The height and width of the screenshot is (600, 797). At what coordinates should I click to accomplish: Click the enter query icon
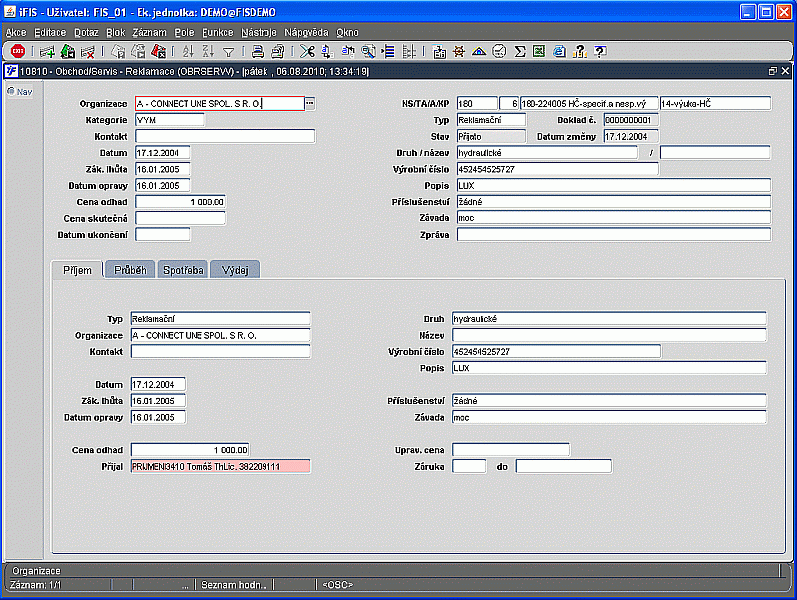[118, 51]
